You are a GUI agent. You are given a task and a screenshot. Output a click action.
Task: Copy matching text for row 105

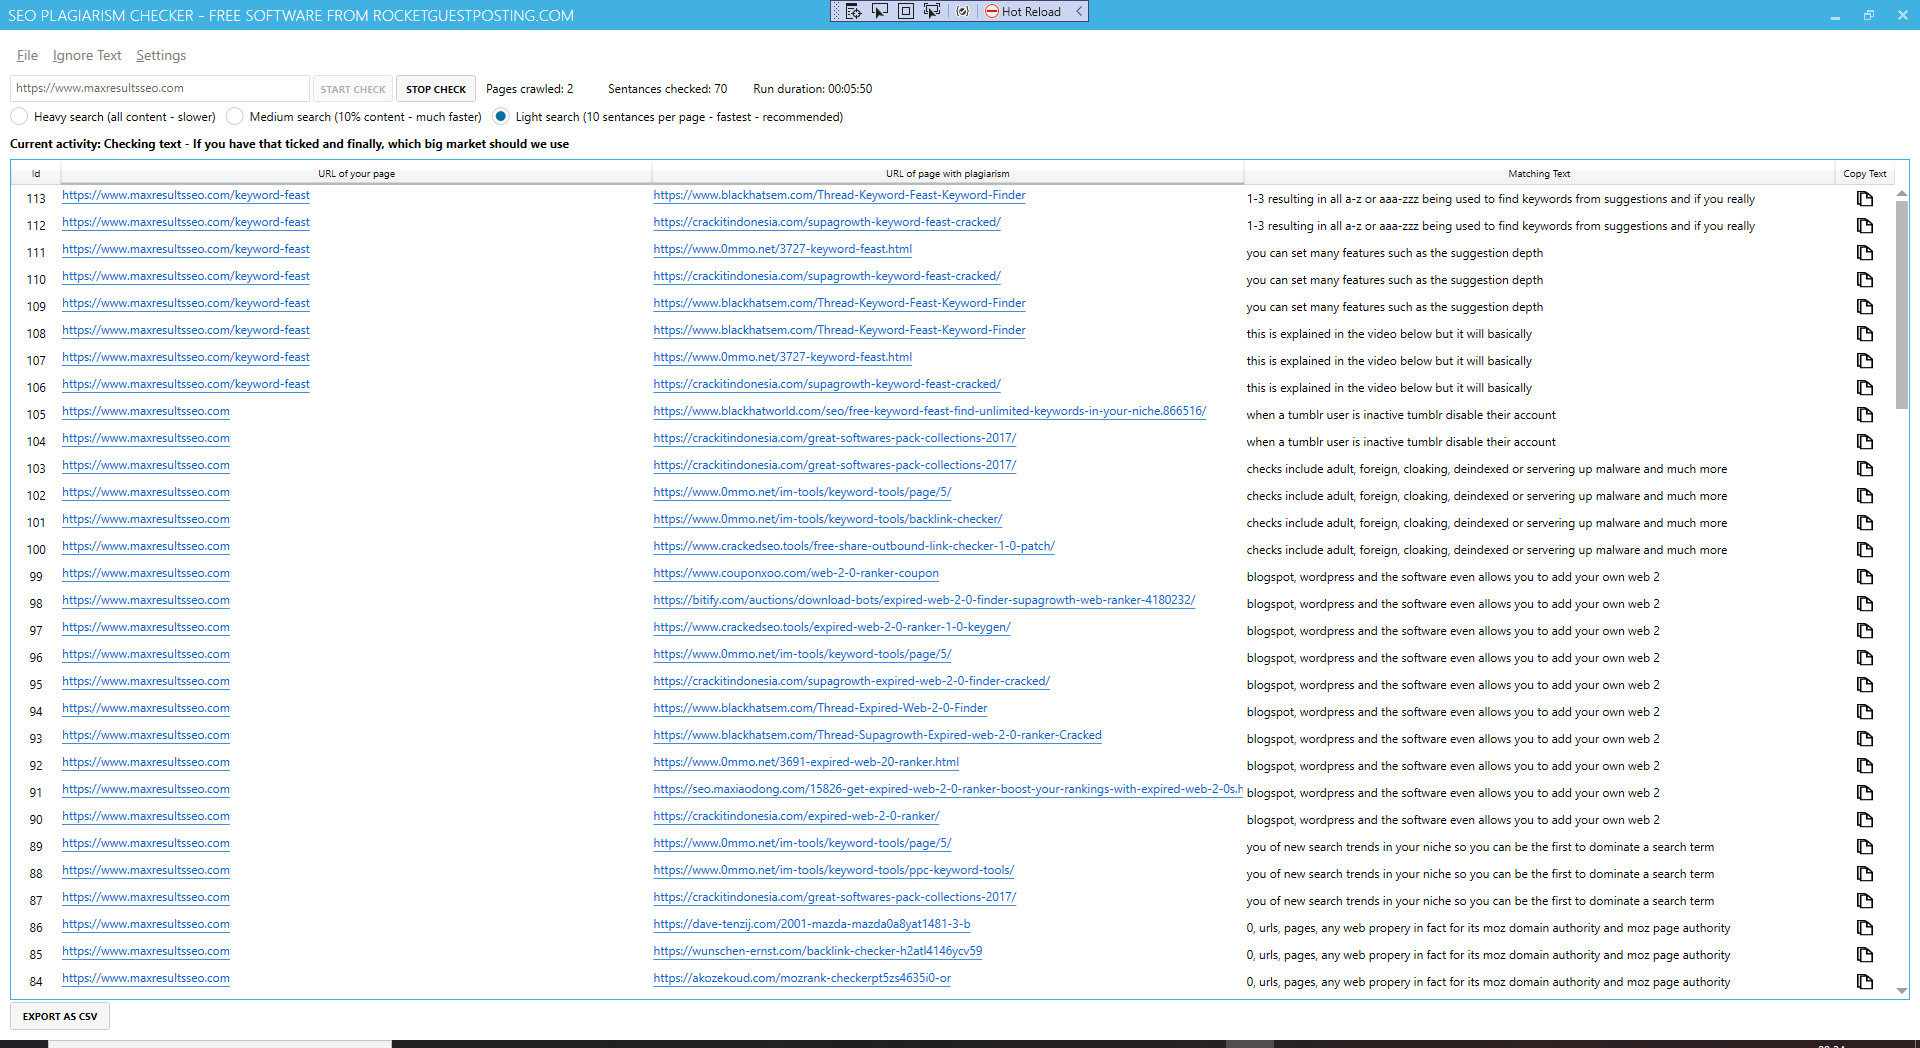pos(1864,415)
